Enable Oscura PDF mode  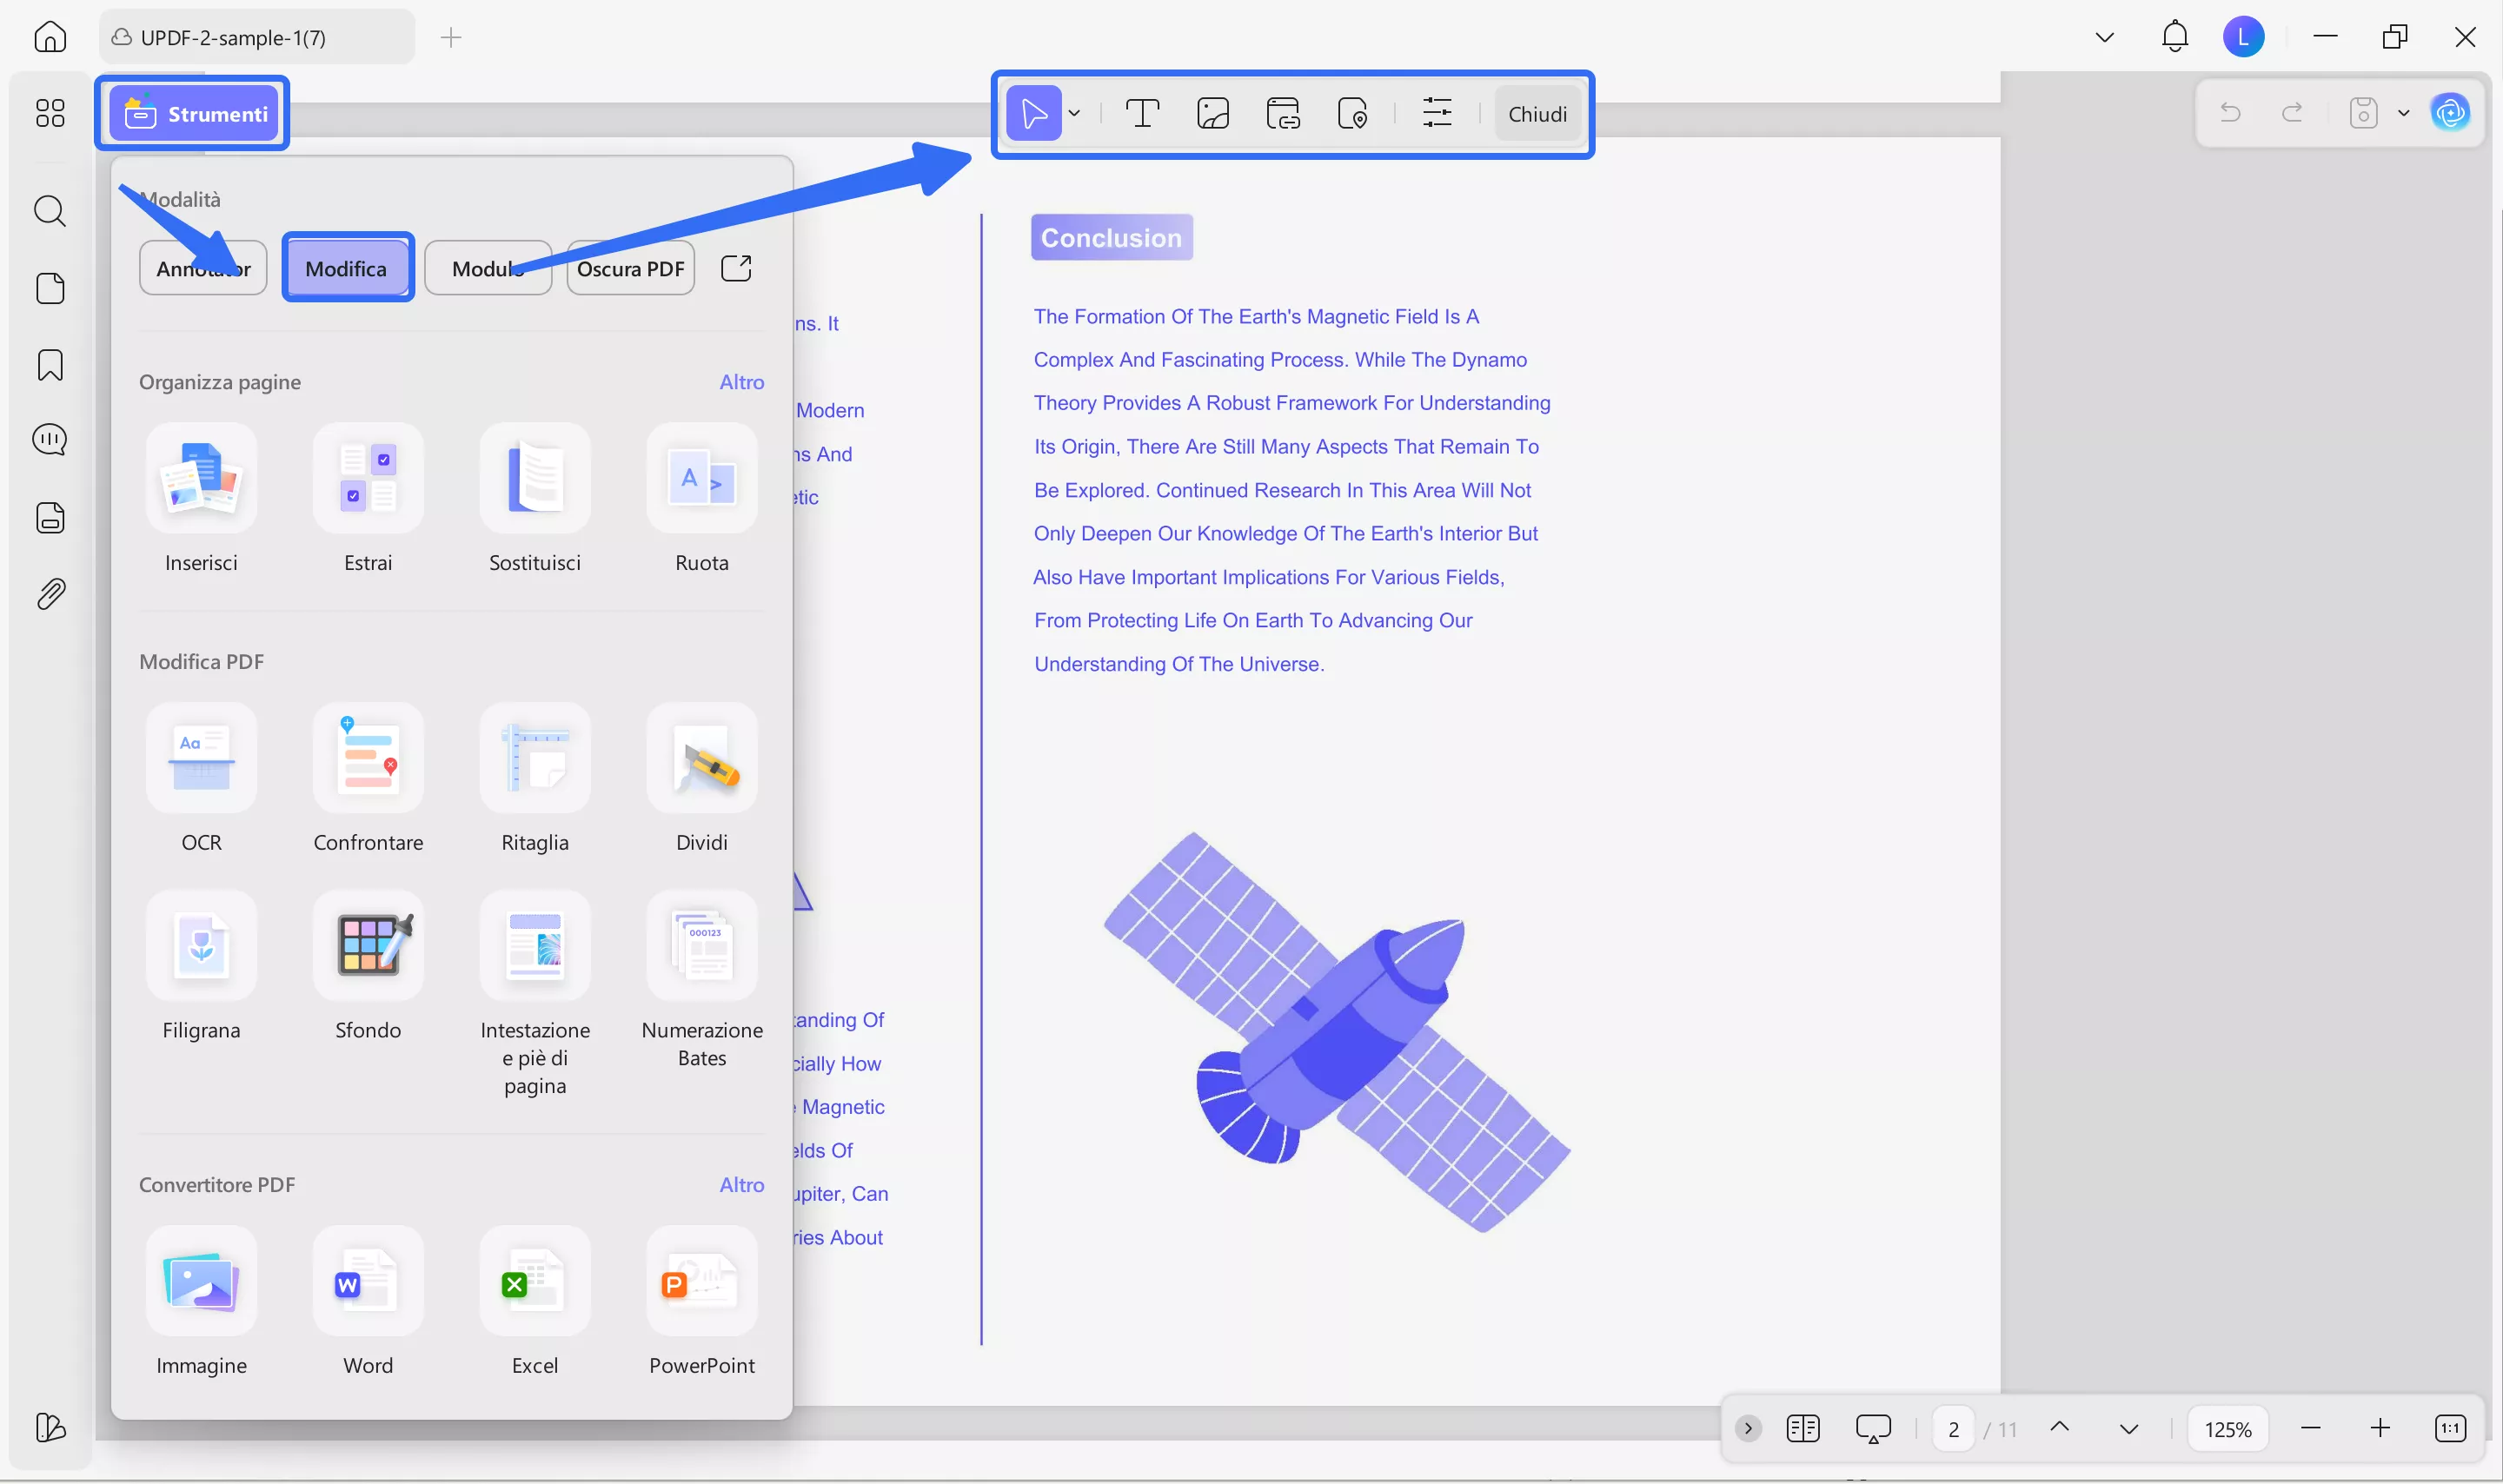630,267
